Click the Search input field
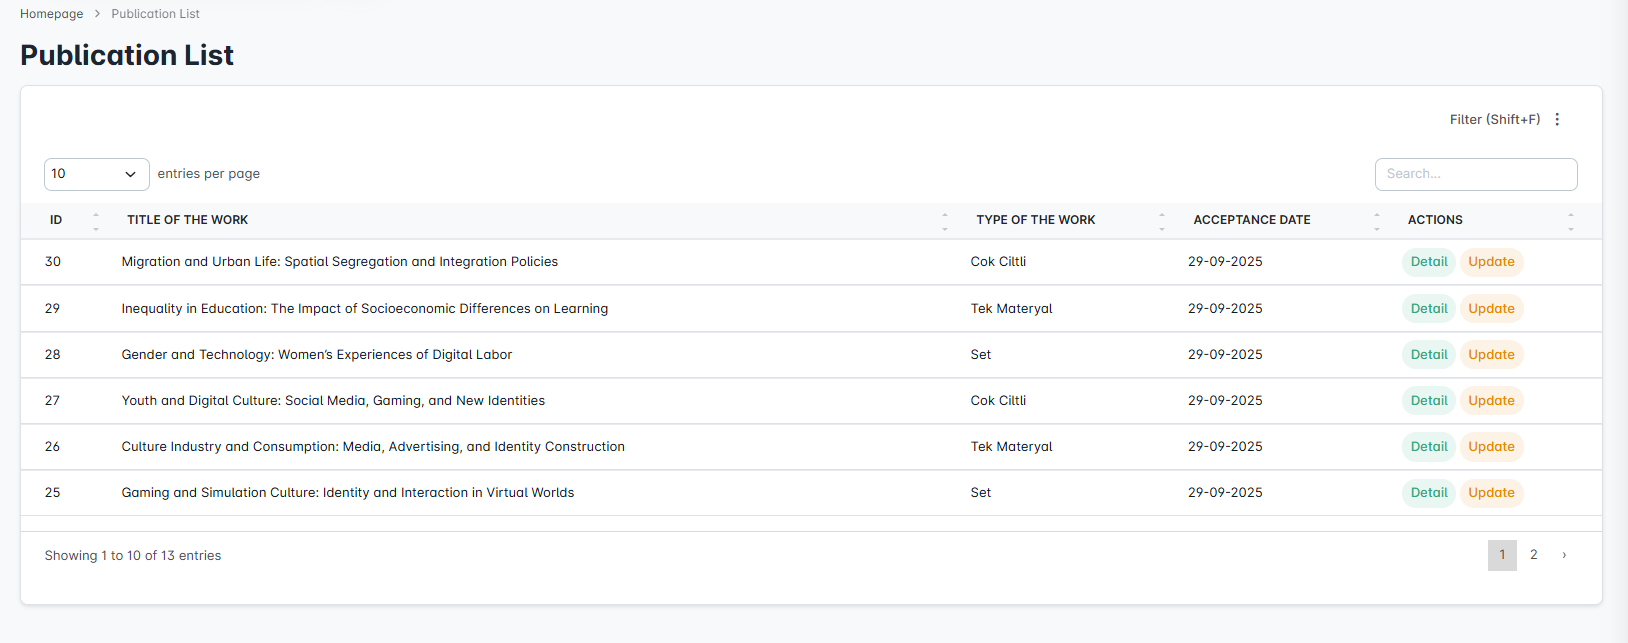This screenshot has height=643, width=1628. tap(1475, 174)
